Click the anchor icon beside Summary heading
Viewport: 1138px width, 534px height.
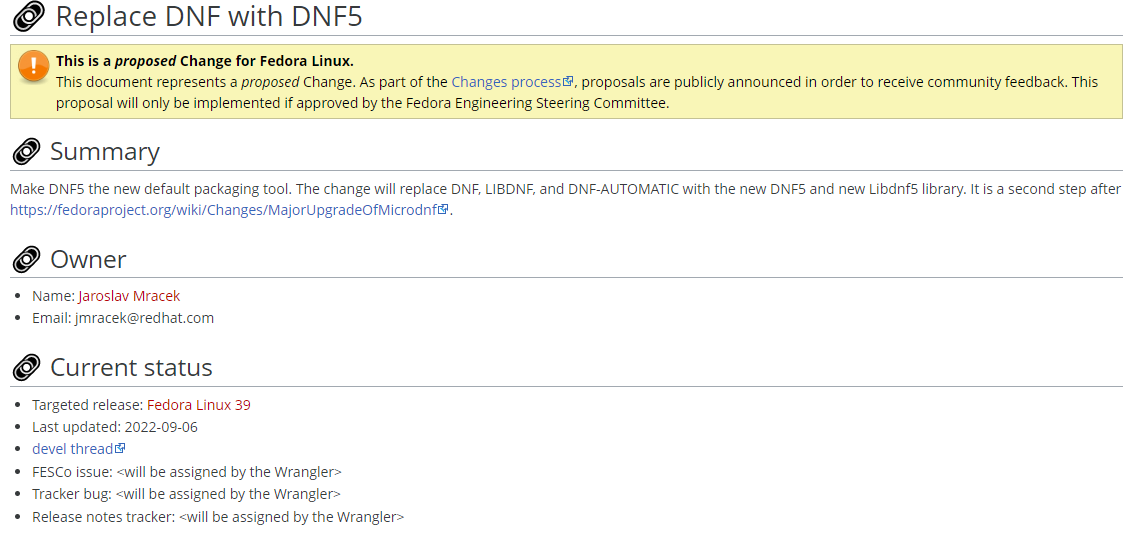(27, 152)
